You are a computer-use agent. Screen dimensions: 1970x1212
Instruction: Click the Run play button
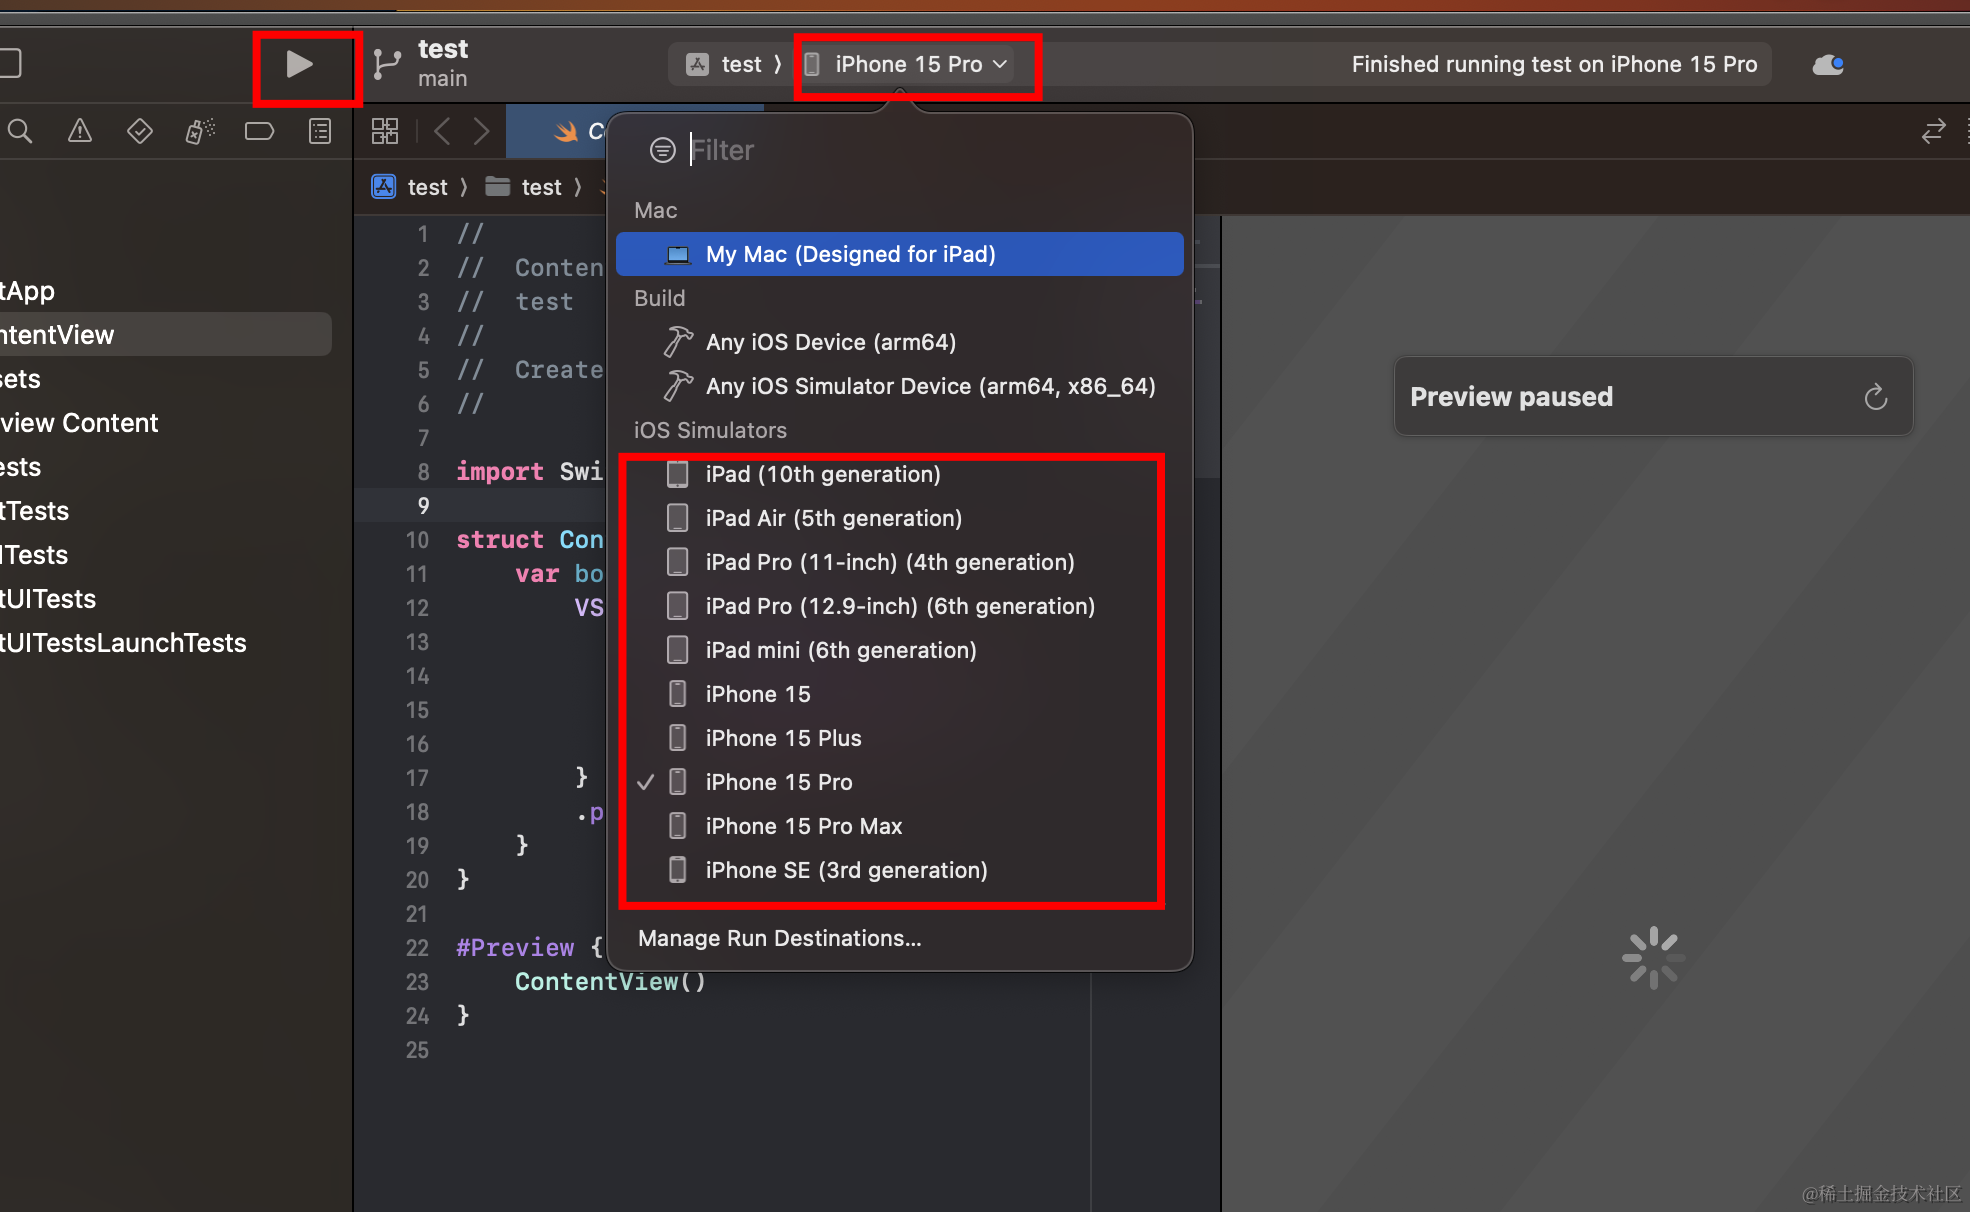pos(299,65)
